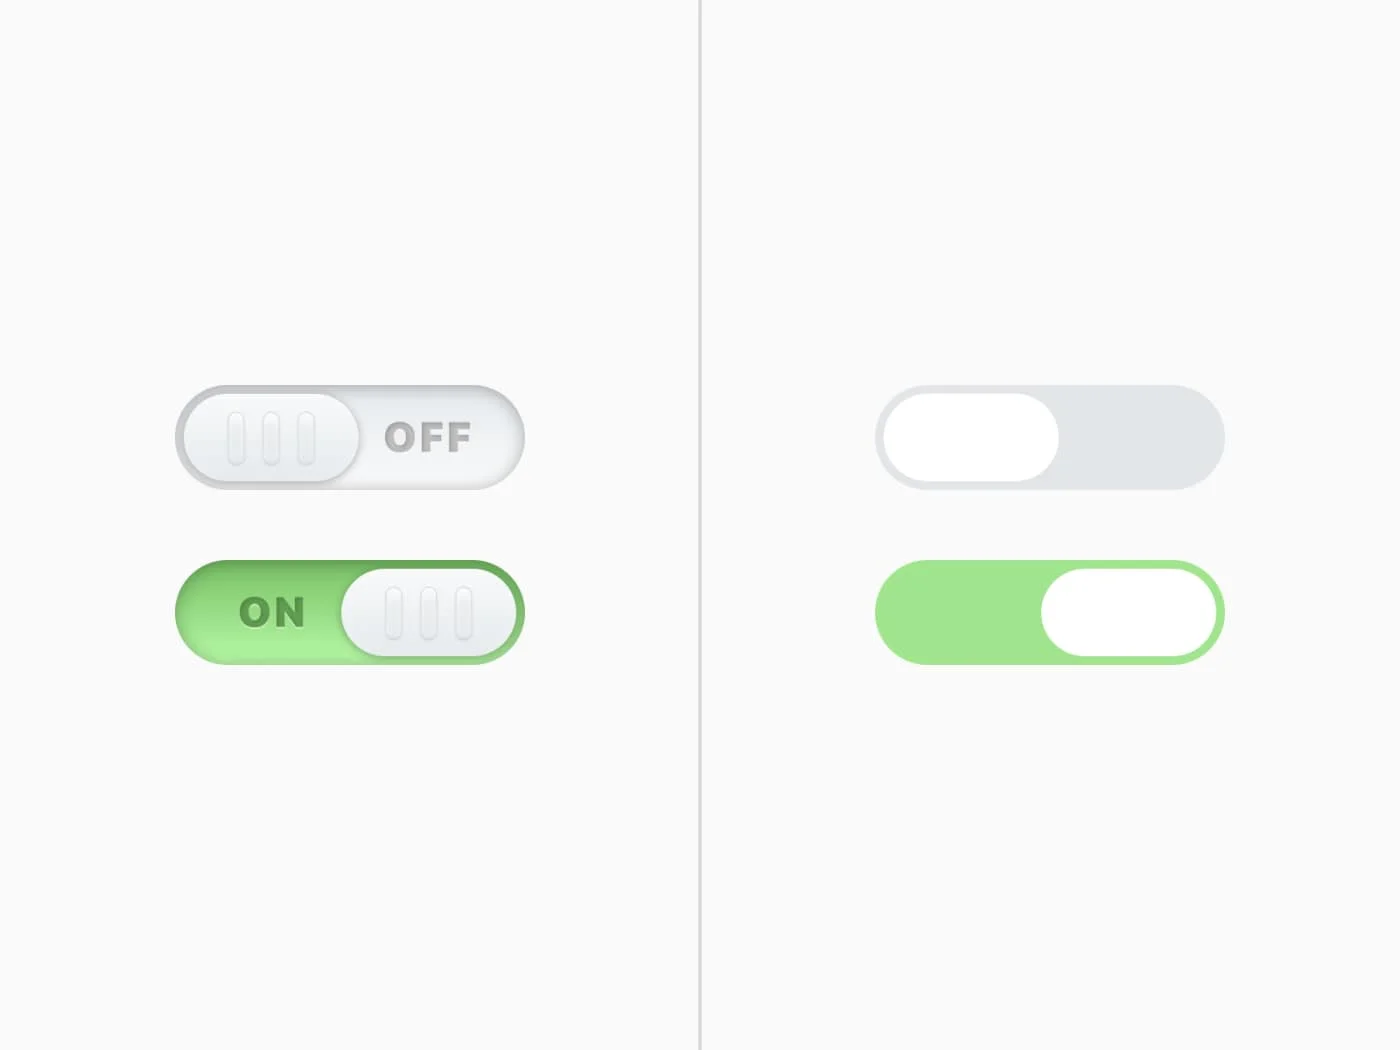
Task: Toggle the green ON switch off
Action: click(x=350, y=612)
